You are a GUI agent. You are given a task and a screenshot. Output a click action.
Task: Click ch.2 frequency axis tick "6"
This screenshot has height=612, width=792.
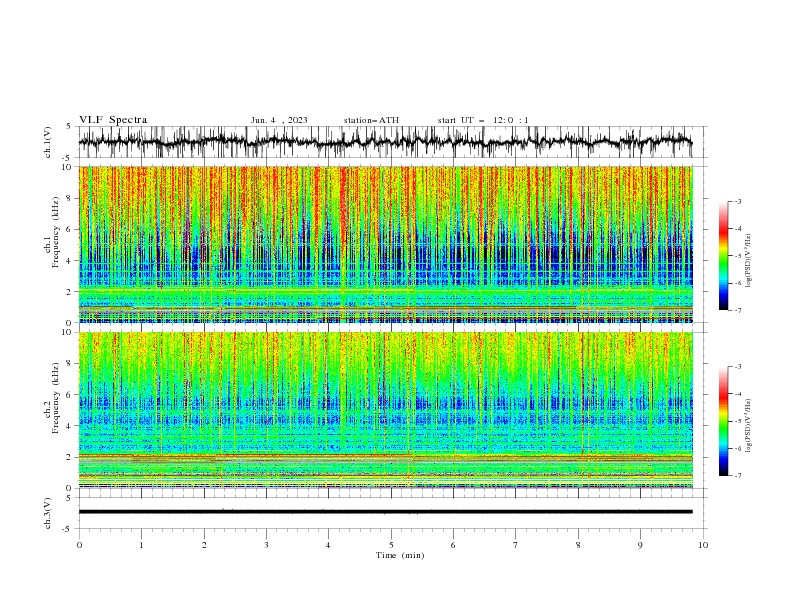pyautogui.click(x=71, y=394)
